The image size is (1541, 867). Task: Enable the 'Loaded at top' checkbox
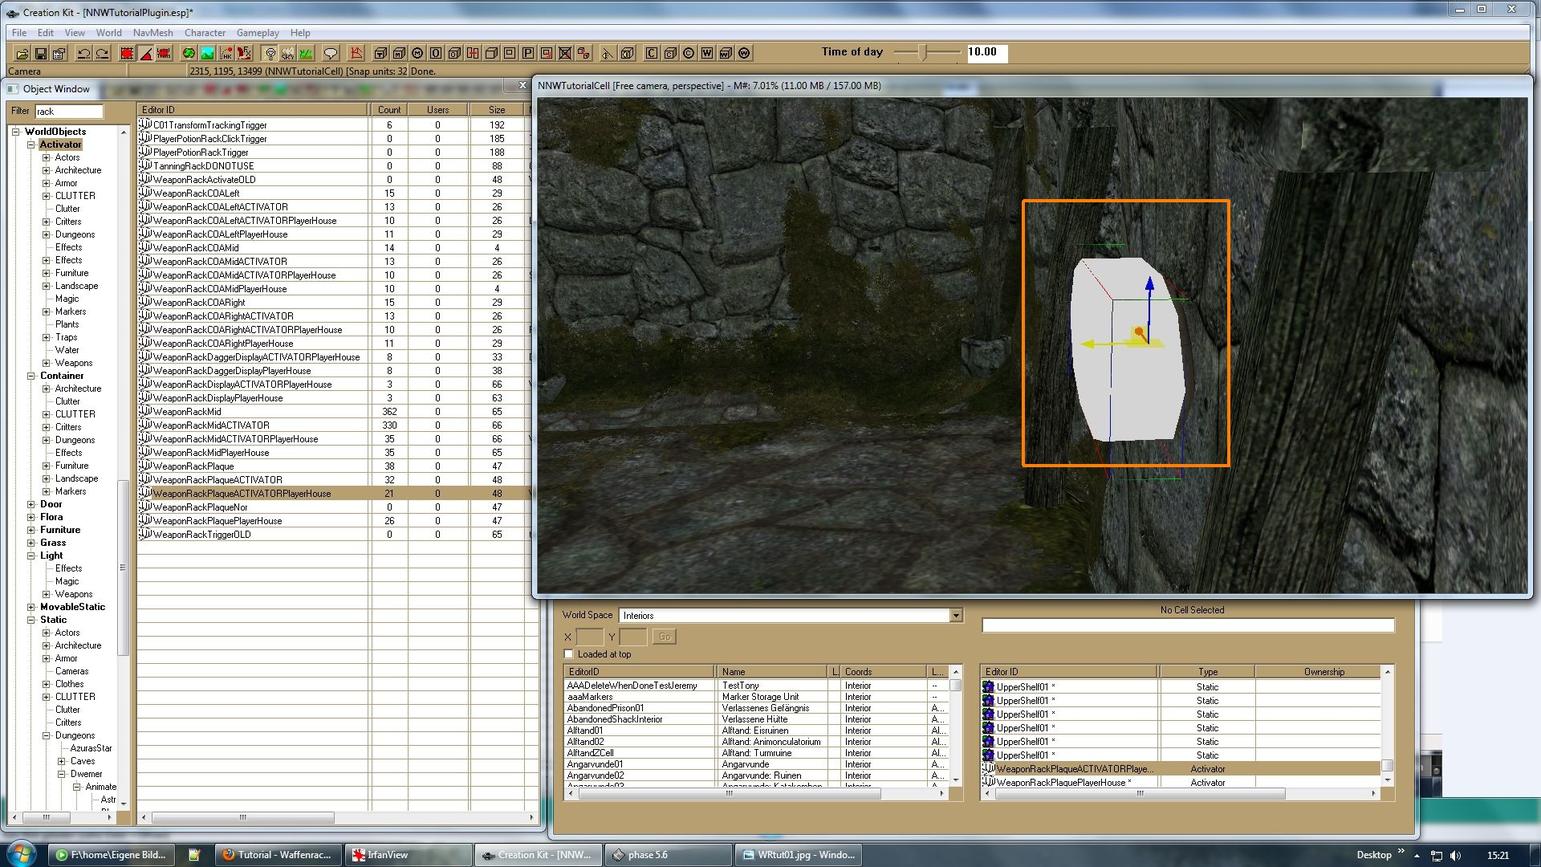tap(569, 654)
